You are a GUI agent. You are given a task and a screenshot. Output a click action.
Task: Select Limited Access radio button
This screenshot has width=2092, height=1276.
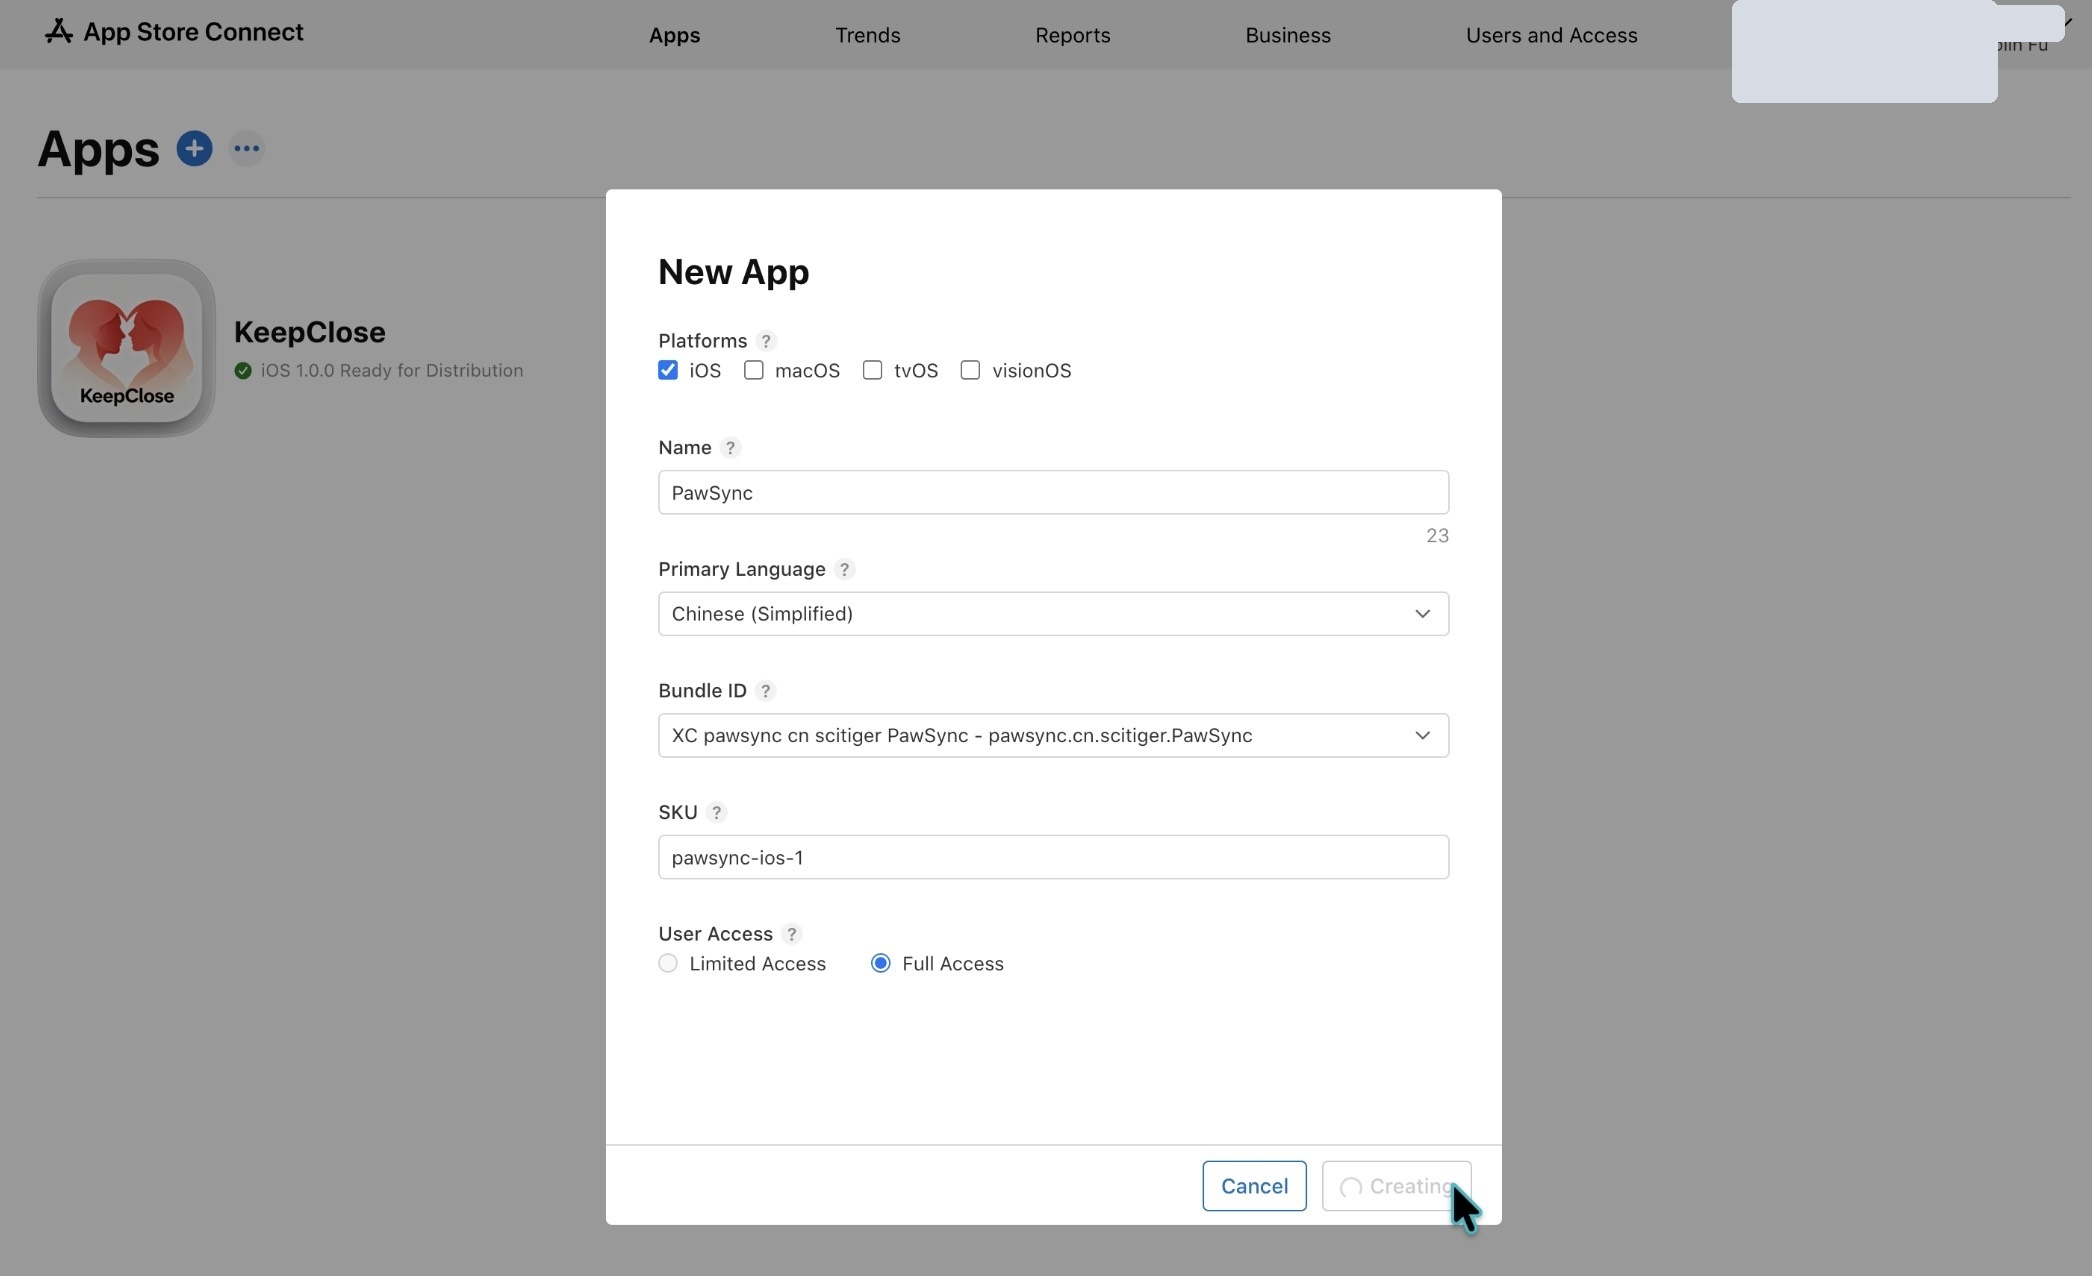(668, 963)
